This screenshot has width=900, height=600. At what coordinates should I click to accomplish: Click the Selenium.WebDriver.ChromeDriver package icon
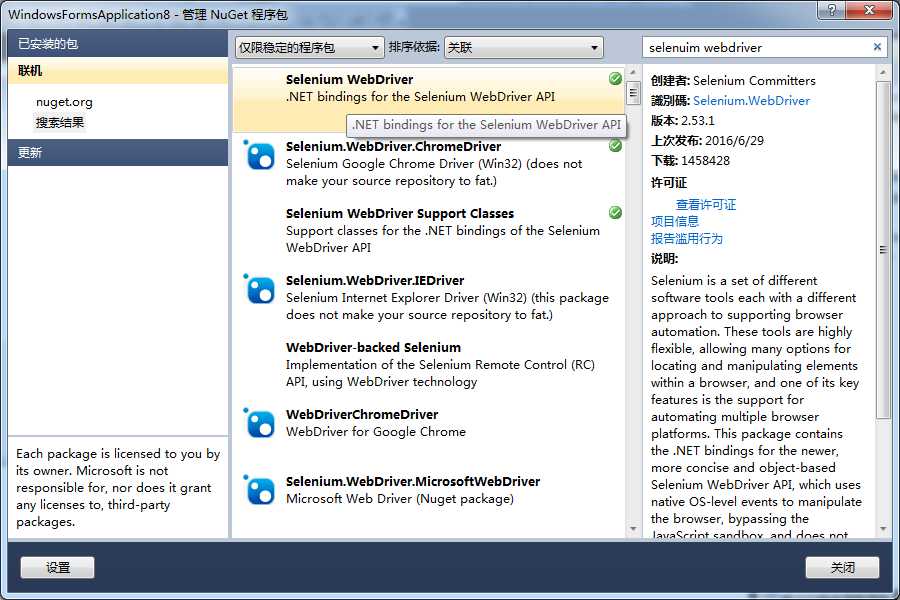pyautogui.click(x=259, y=155)
